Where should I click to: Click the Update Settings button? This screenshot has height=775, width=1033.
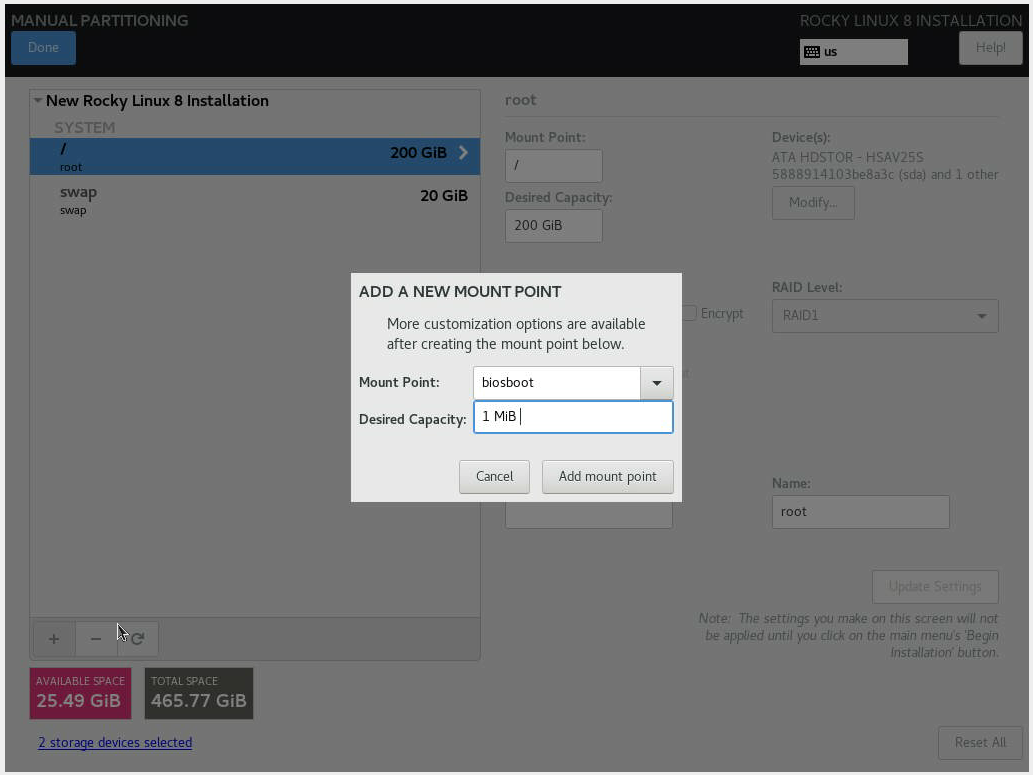[x=935, y=587]
